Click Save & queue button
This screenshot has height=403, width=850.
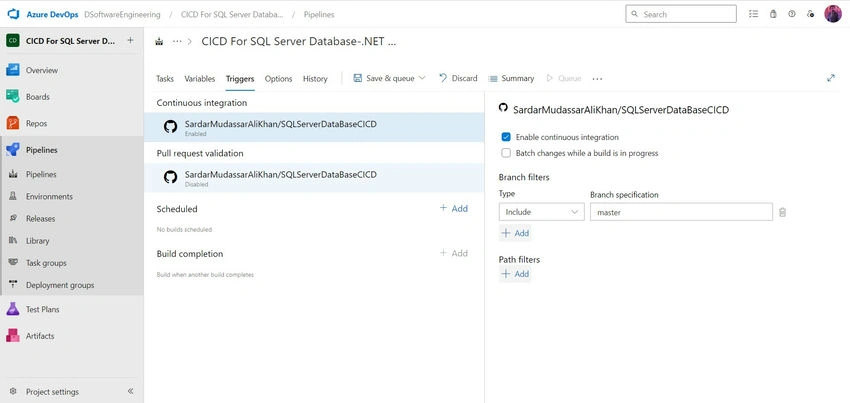384,78
